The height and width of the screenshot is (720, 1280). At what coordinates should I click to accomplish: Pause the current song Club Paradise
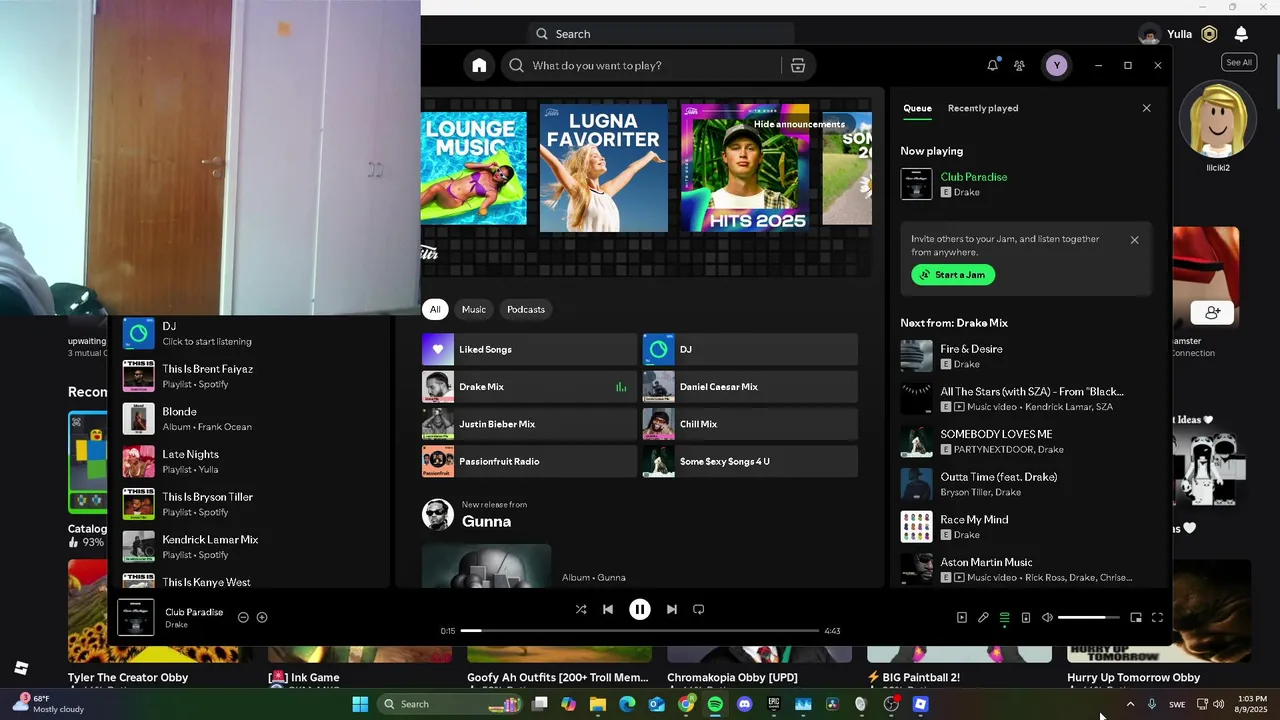click(640, 609)
